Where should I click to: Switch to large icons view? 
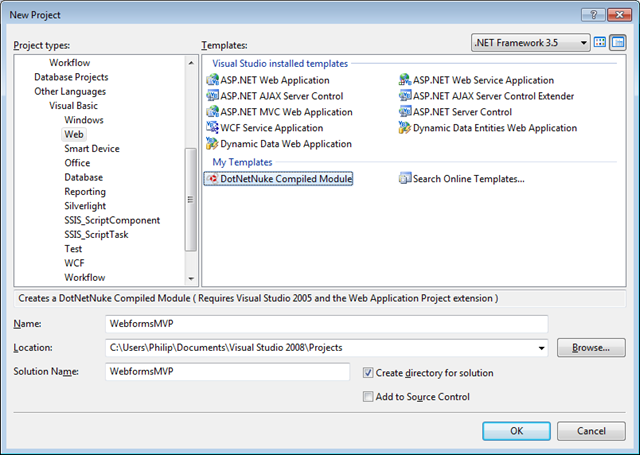tap(600, 42)
